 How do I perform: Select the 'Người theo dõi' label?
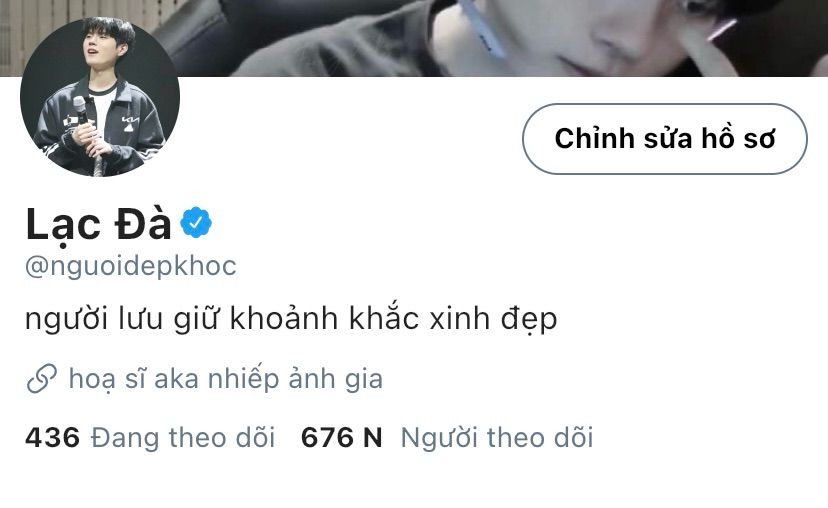point(497,438)
